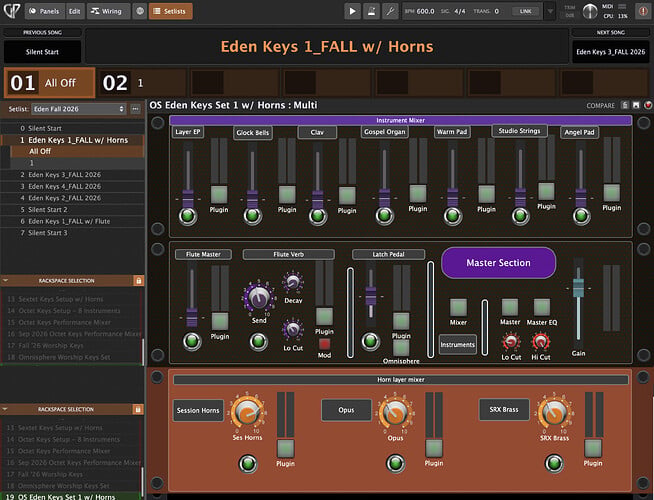Open the setlist ellipsis options button

coord(135,109)
